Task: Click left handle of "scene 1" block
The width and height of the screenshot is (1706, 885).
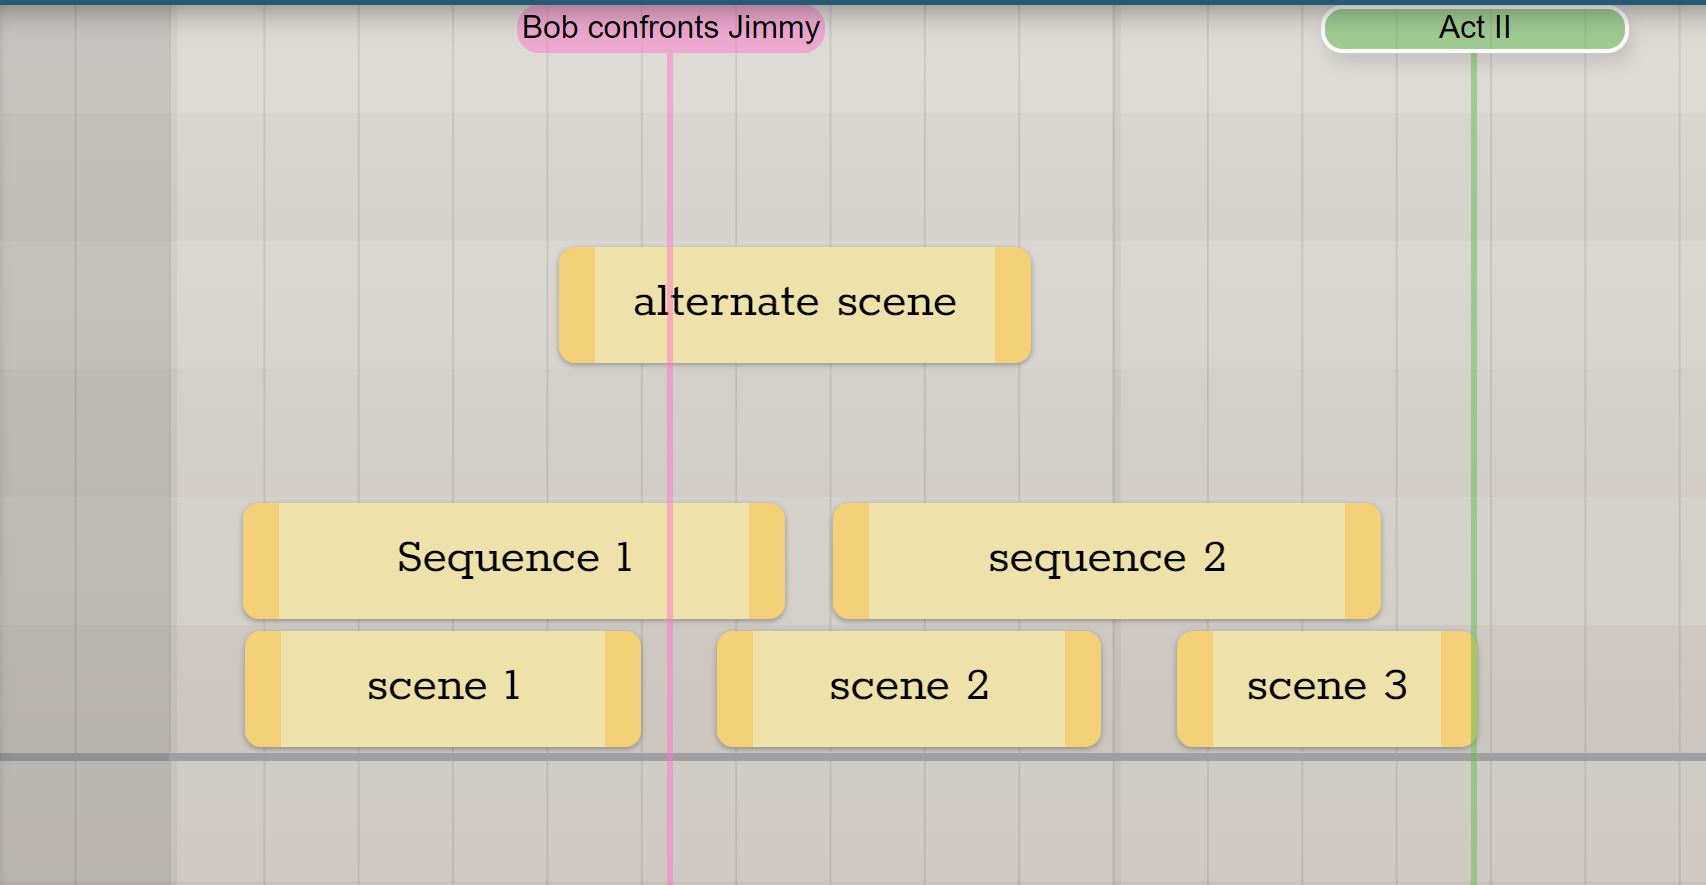Action: pos(263,689)
